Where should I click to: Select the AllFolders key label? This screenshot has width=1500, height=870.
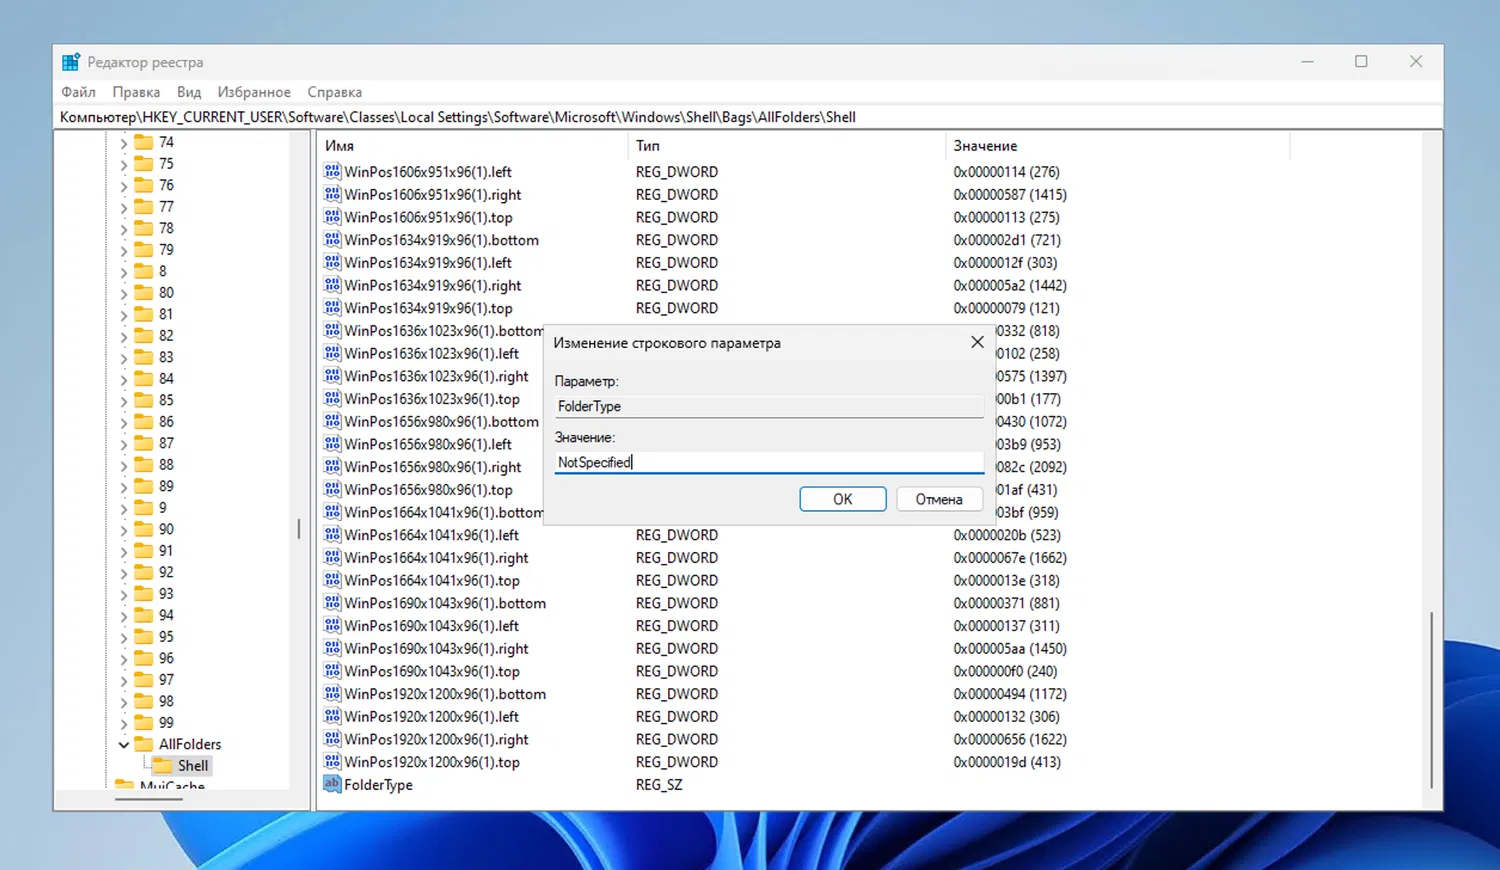pos(190,744)
